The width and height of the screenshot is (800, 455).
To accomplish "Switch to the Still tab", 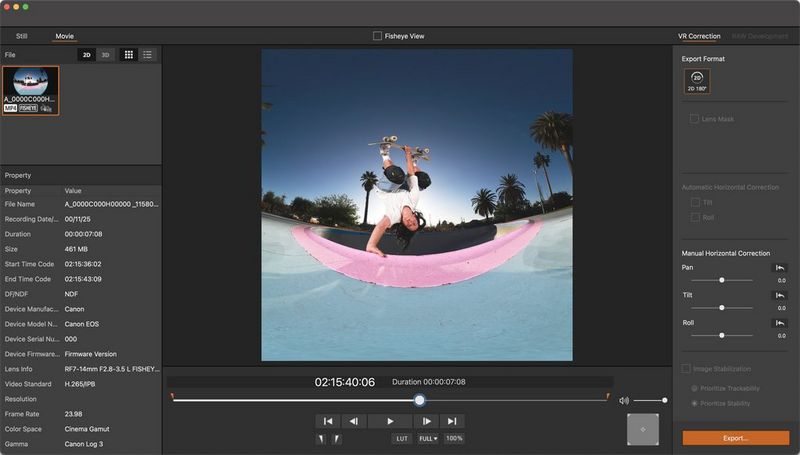I will [21, 36].
